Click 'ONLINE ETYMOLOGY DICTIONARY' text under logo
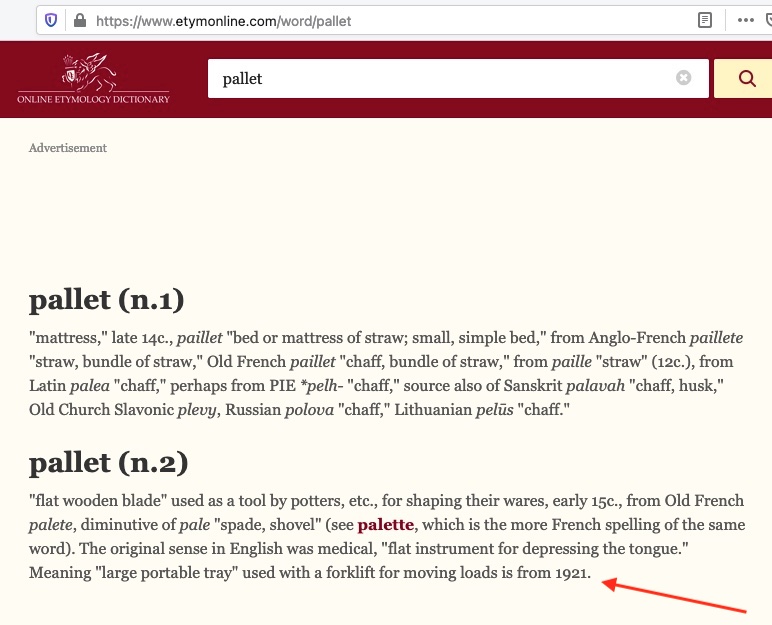The height and width of the screenshot is (625, 772). [x=93, y=99]
